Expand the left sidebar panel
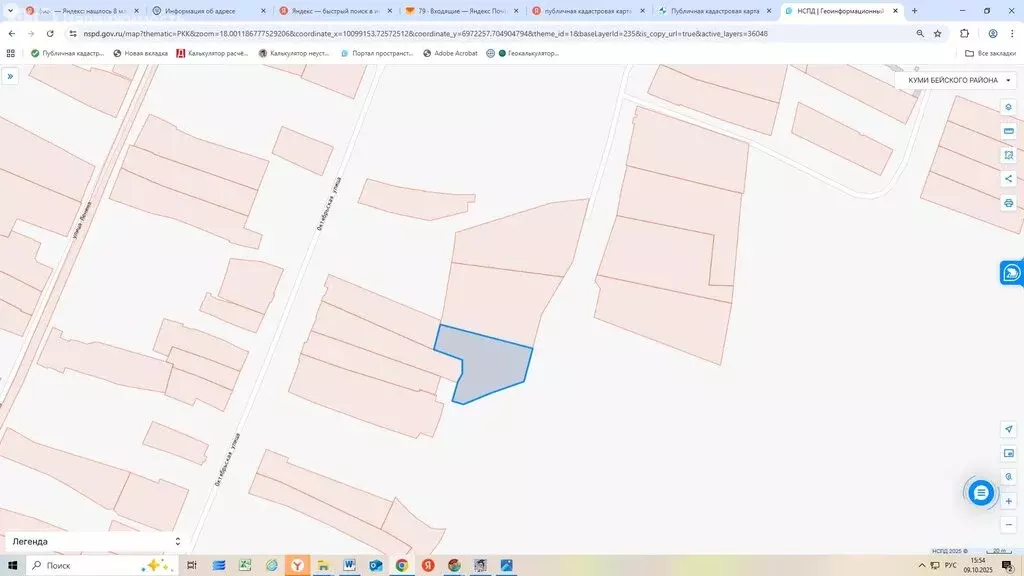This screenshot has width=1024, height=576. pos(10,76)
